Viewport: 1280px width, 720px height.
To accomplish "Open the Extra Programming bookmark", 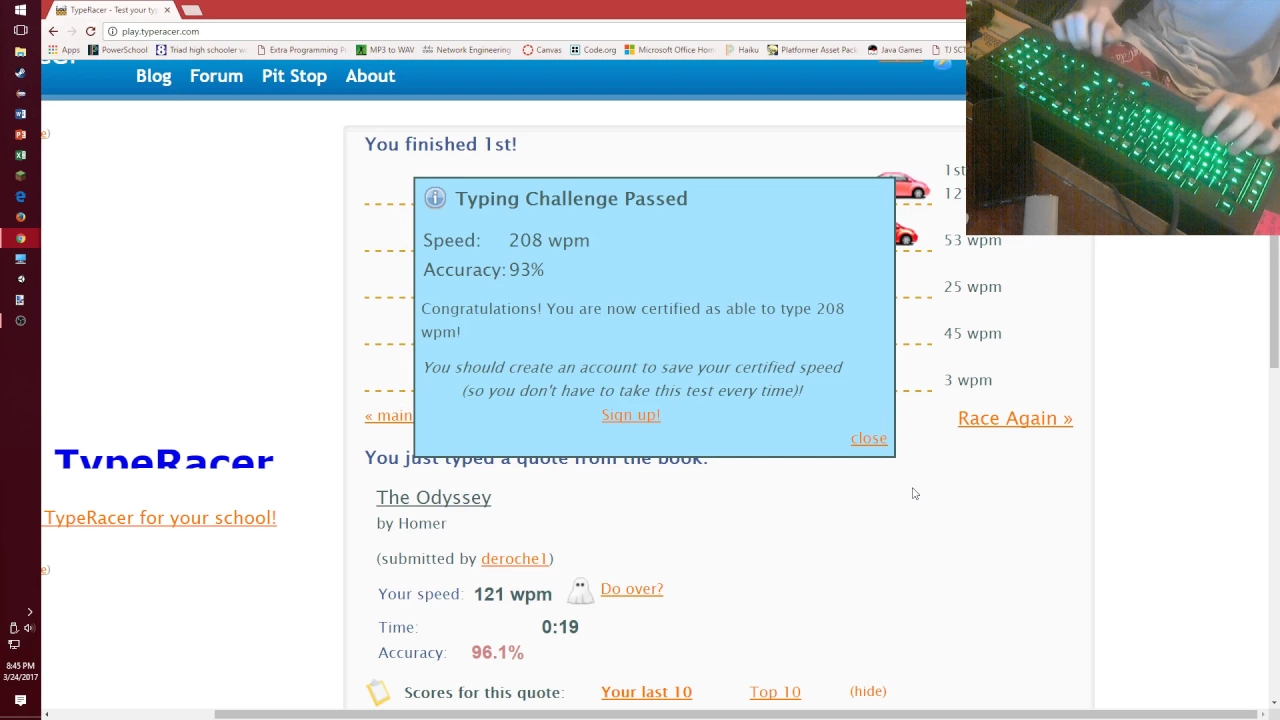I will pyautogui.click(x=301, y=50).
